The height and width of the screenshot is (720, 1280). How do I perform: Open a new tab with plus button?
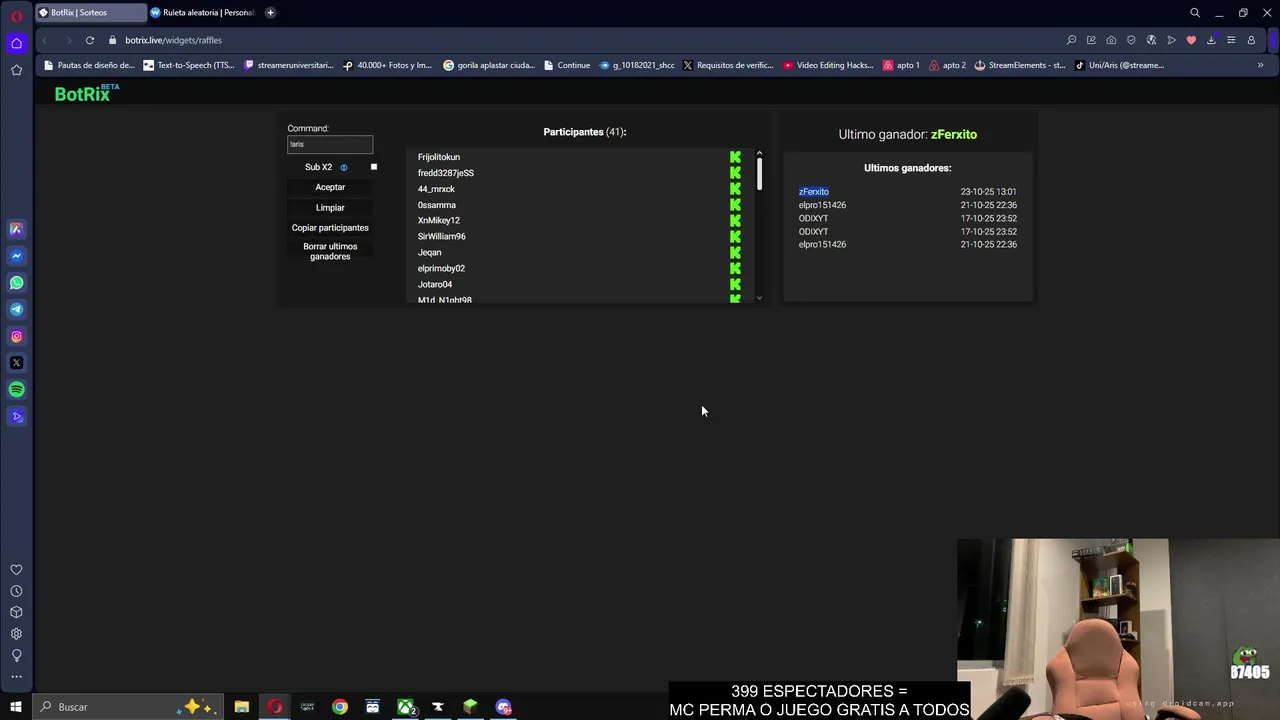[270, 13]
